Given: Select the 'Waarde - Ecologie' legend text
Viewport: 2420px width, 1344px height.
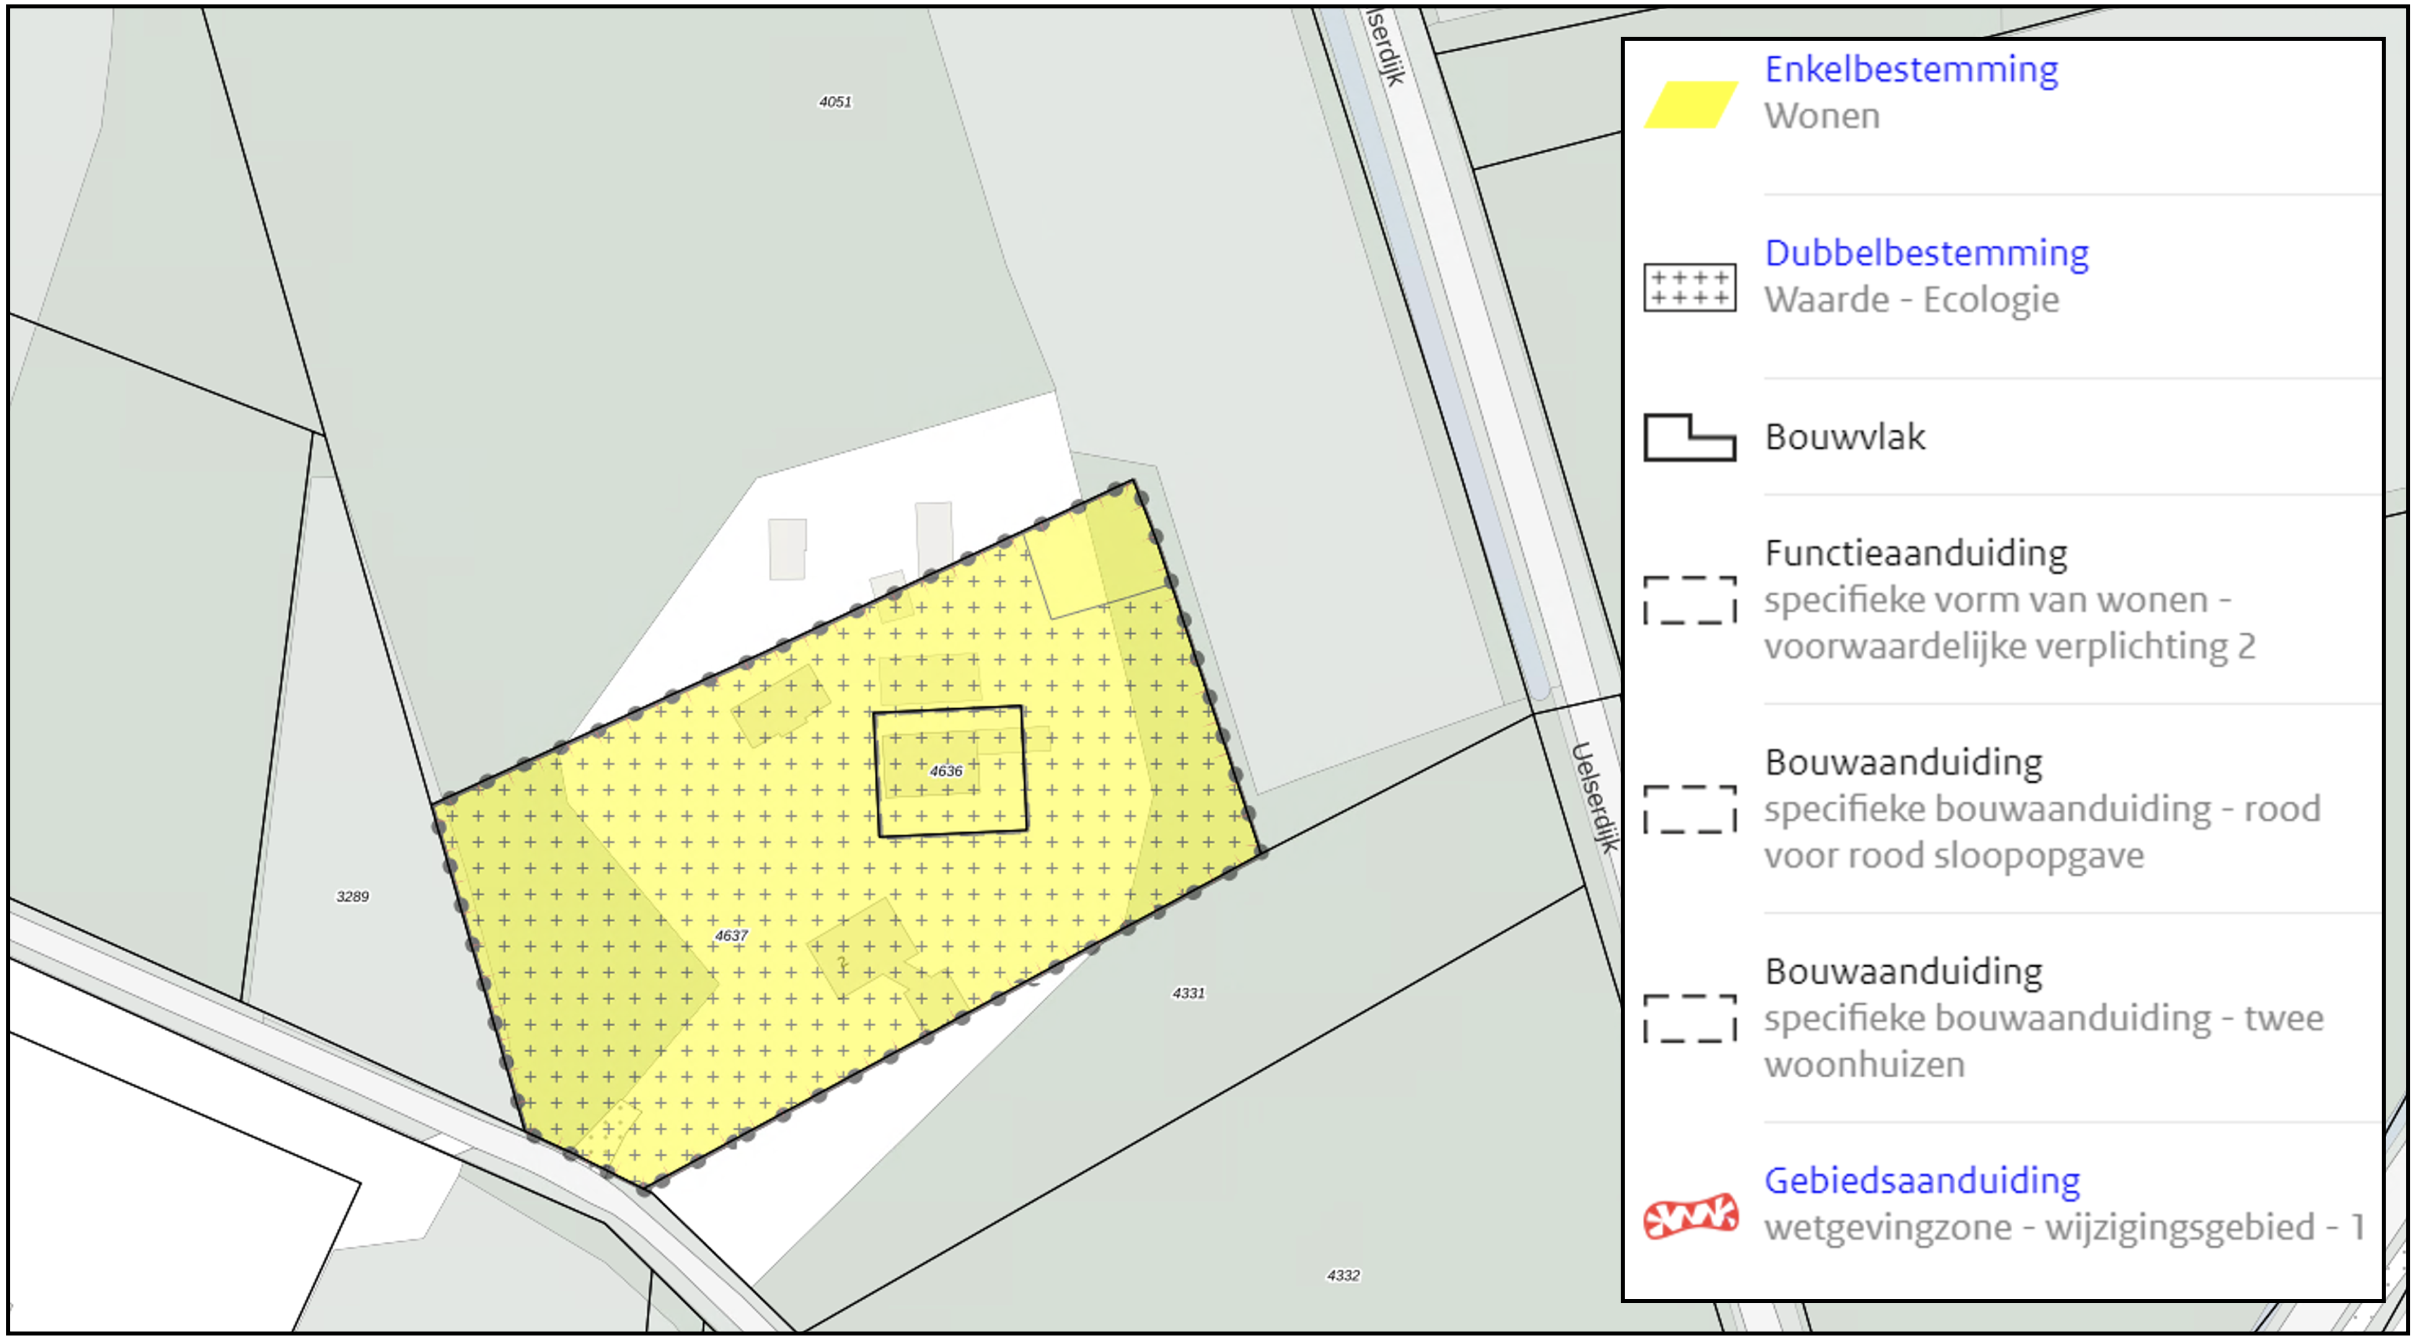Looking at the screenshot, I should [1911, 300].
